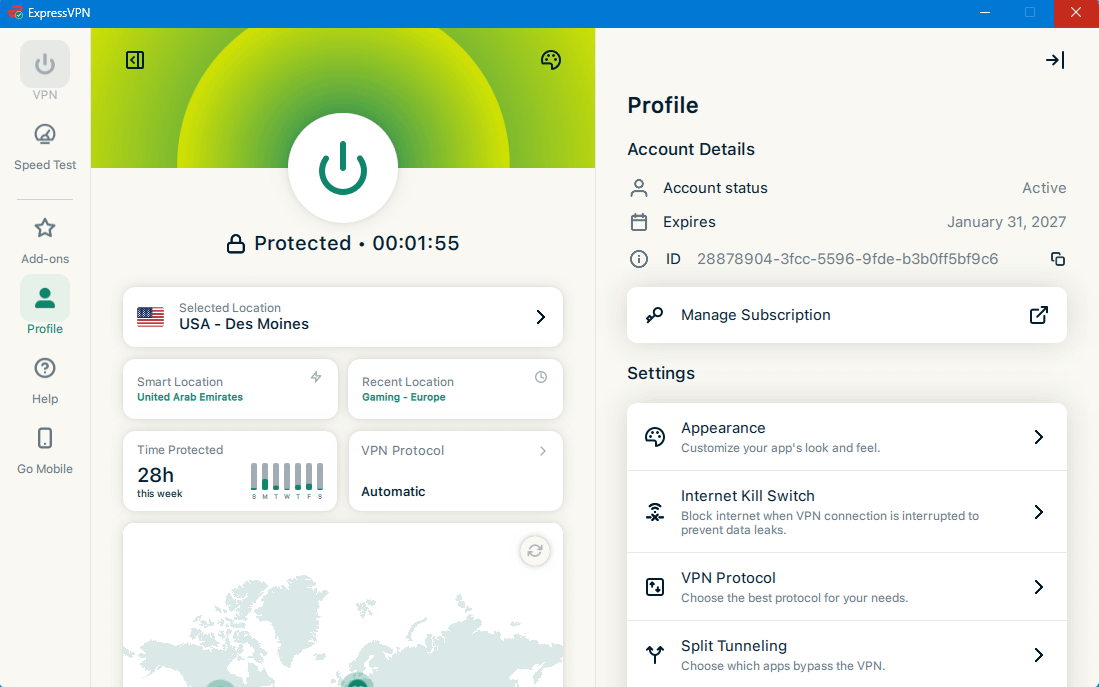This screenshot has width=1099, height=687.
Task: Open the Time Protected 28h card
Action: (230, 471)
